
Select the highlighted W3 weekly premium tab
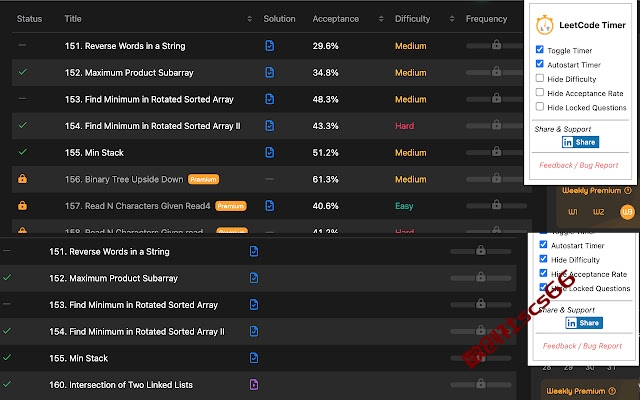627,212
